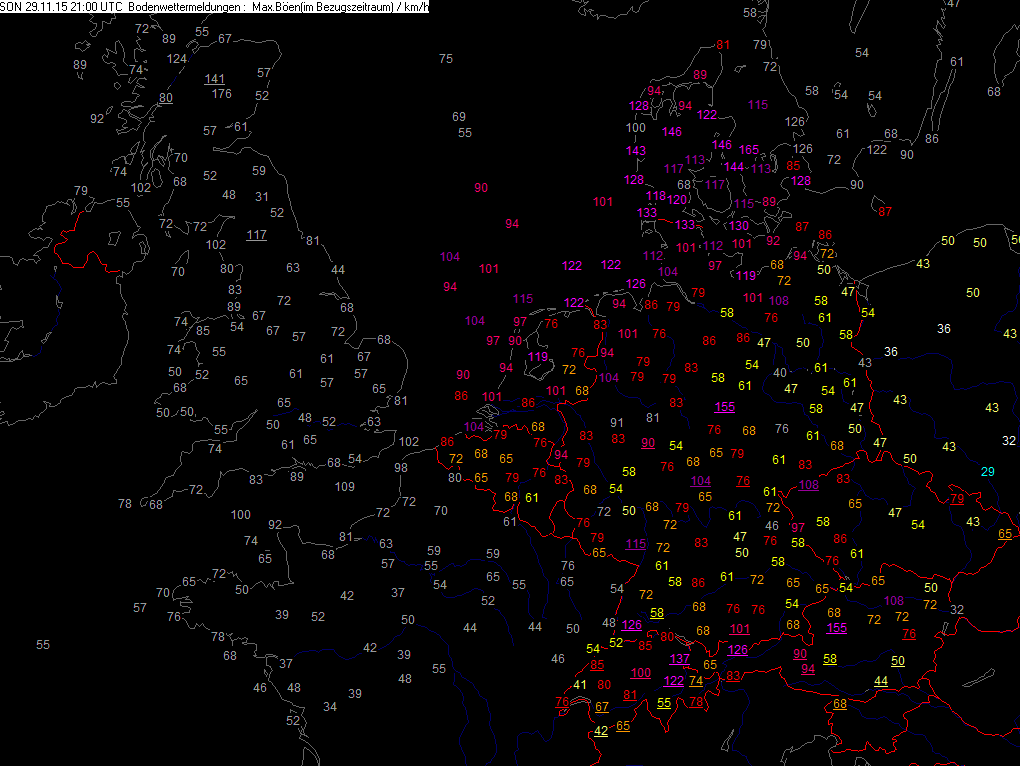Select the underlined 79 red value
Screen dimensions: 1020x766
coord(957,499)
